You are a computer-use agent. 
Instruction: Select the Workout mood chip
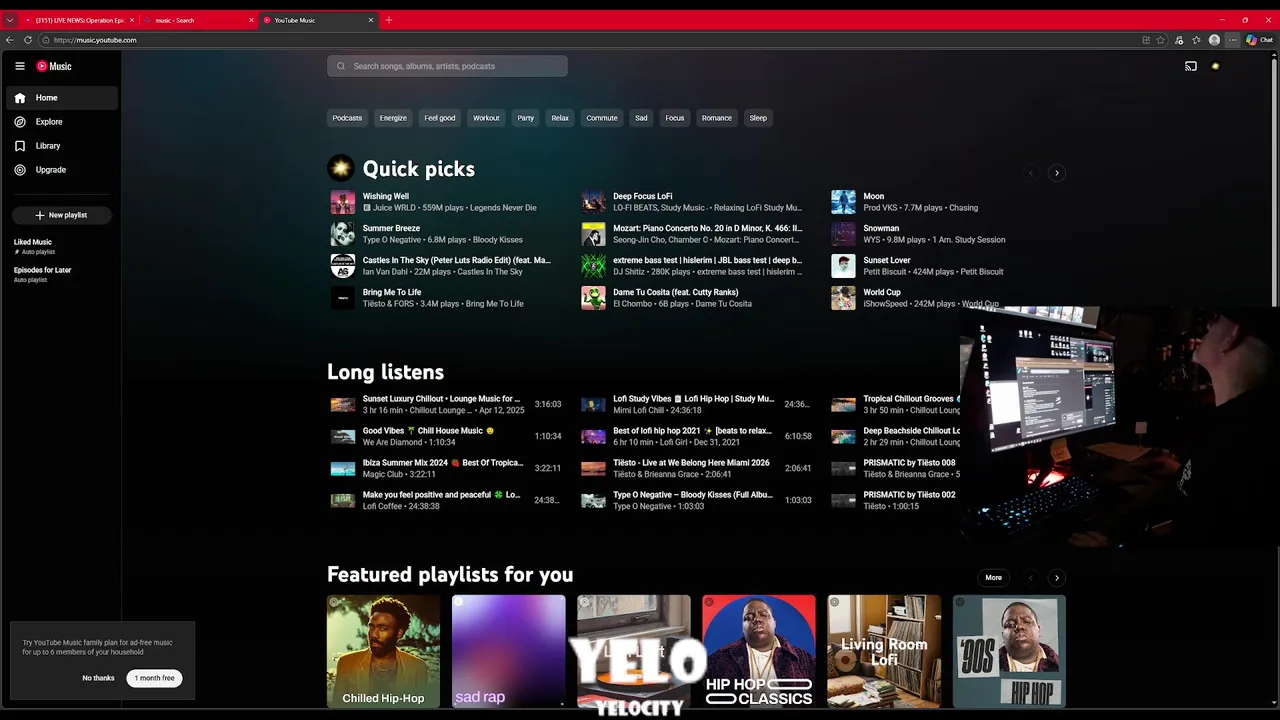pos(486,118)
